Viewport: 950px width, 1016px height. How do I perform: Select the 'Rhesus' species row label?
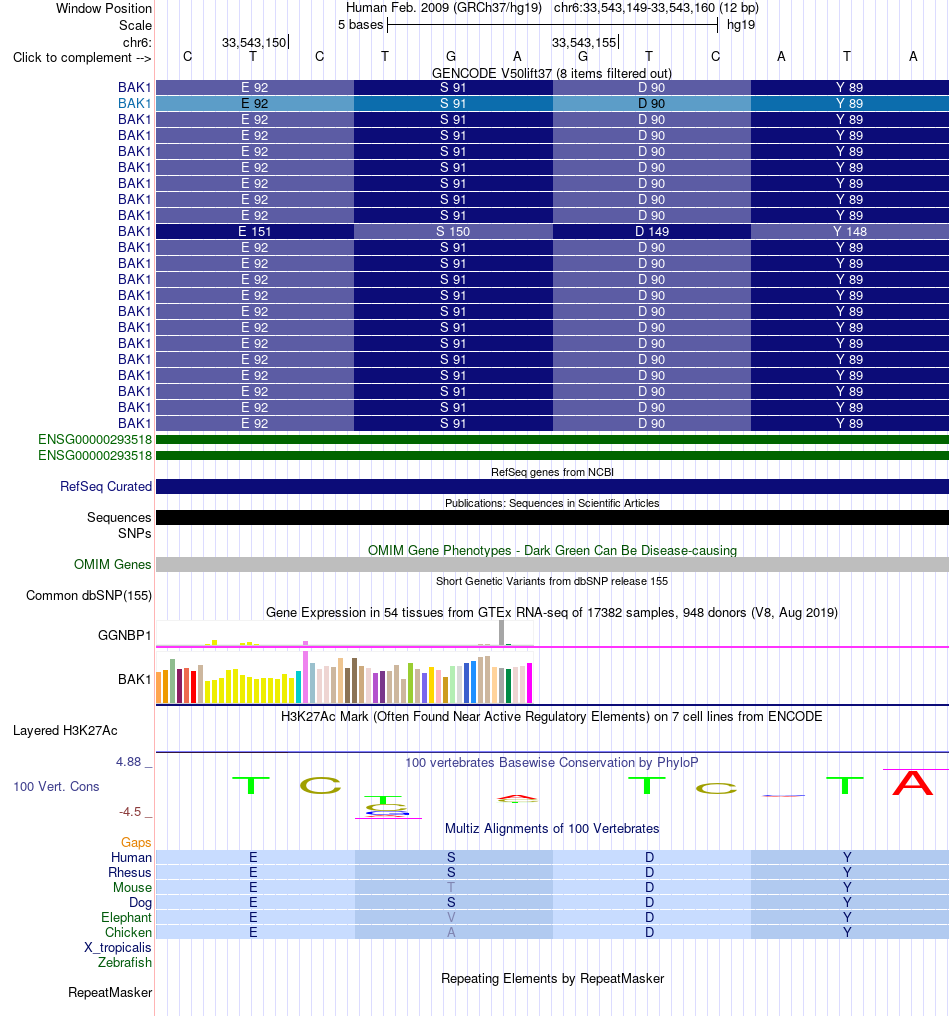point(130,872)
